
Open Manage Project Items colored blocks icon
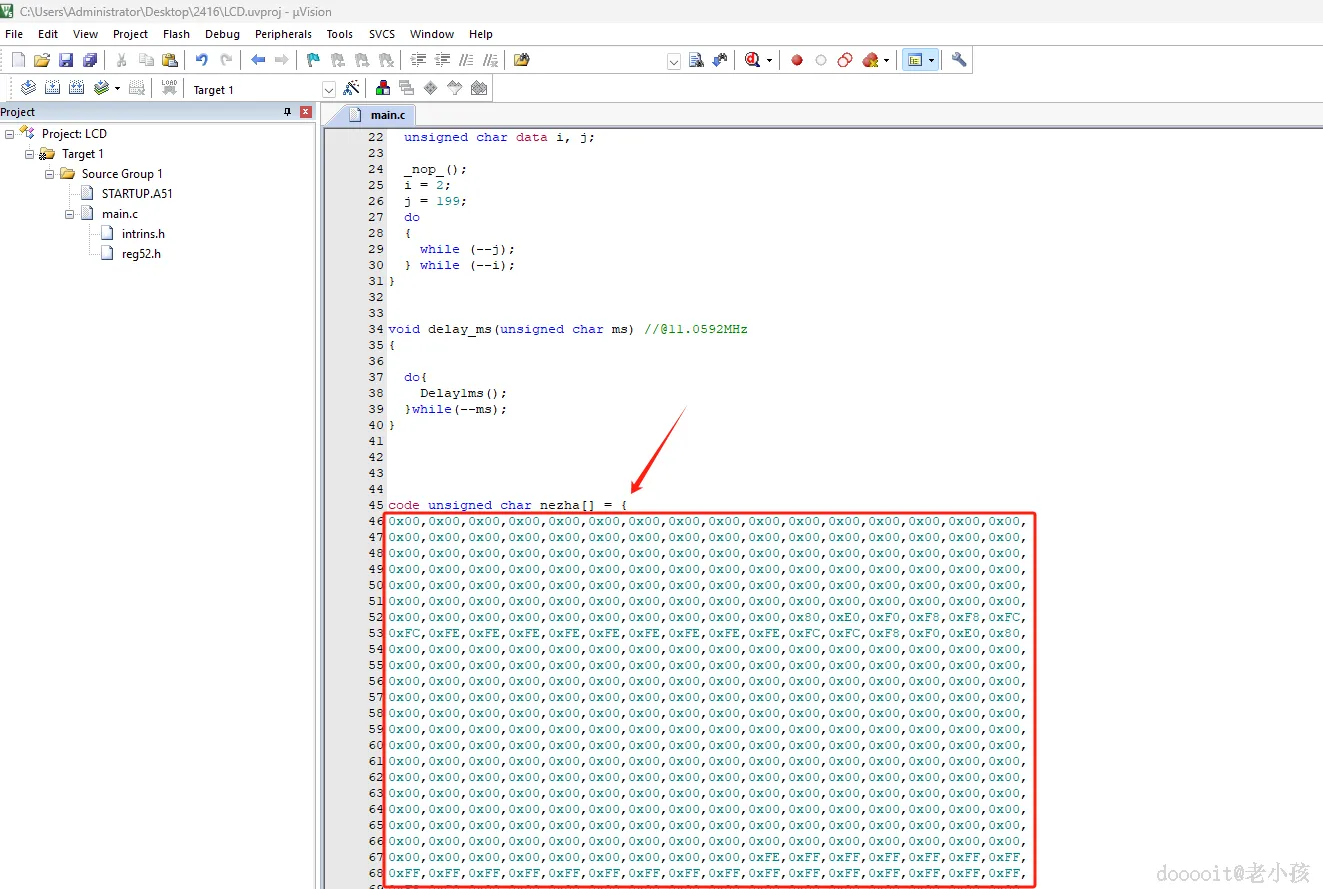tap(383, 88)
